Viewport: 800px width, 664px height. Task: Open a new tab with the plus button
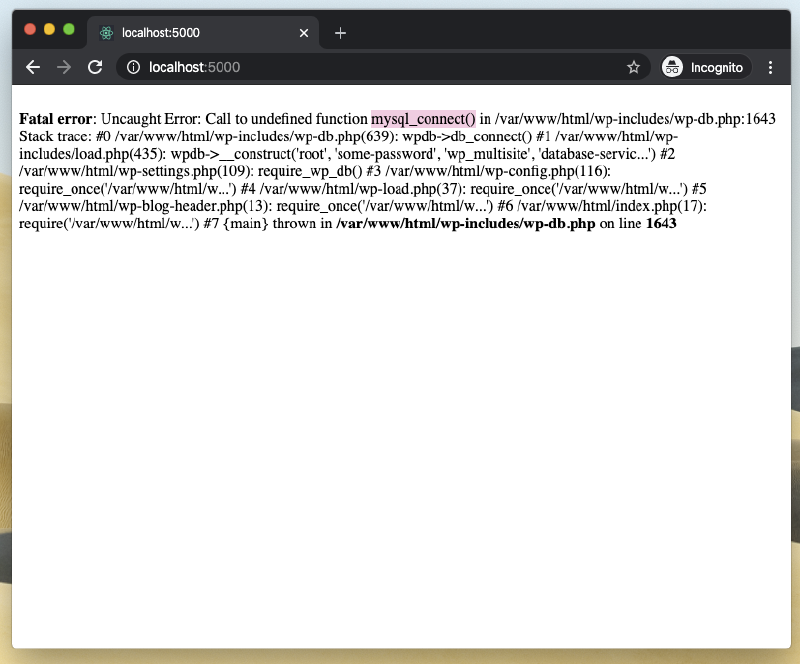tap(340, 32)
